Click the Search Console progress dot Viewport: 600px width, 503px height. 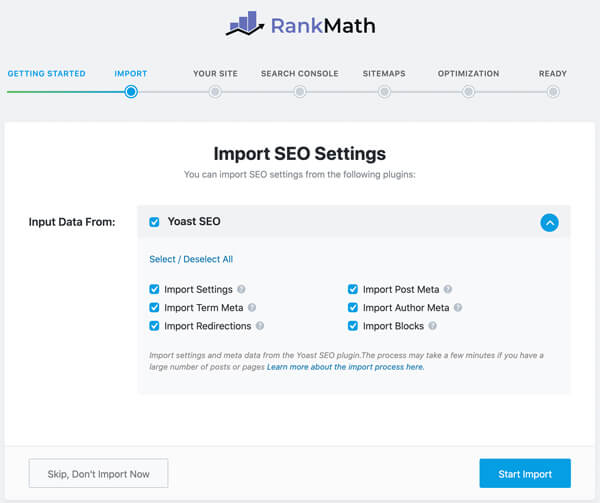tap(300, 92)
